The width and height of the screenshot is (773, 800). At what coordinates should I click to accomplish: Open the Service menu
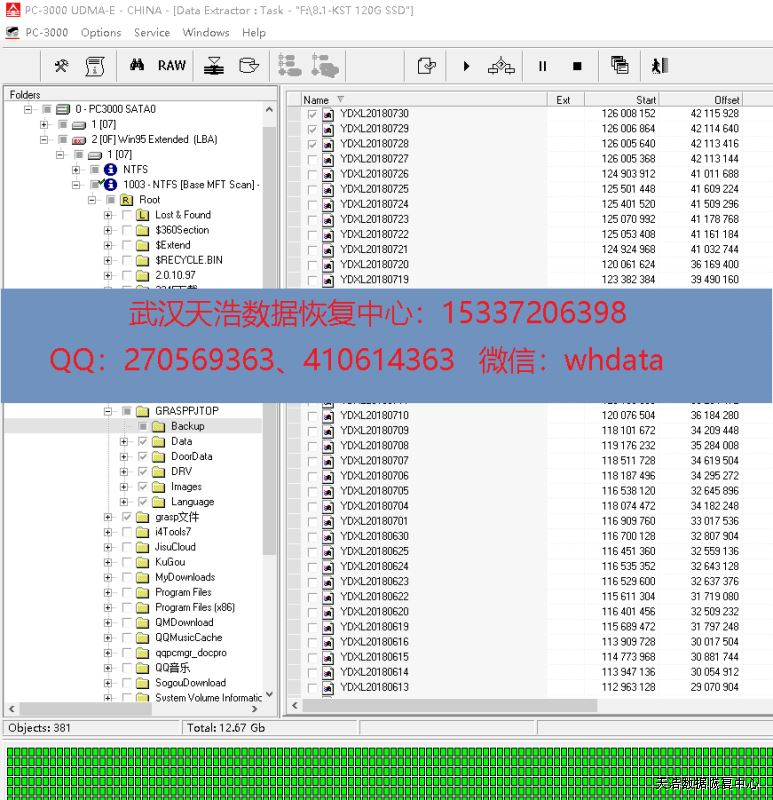(x=152, y=32)
